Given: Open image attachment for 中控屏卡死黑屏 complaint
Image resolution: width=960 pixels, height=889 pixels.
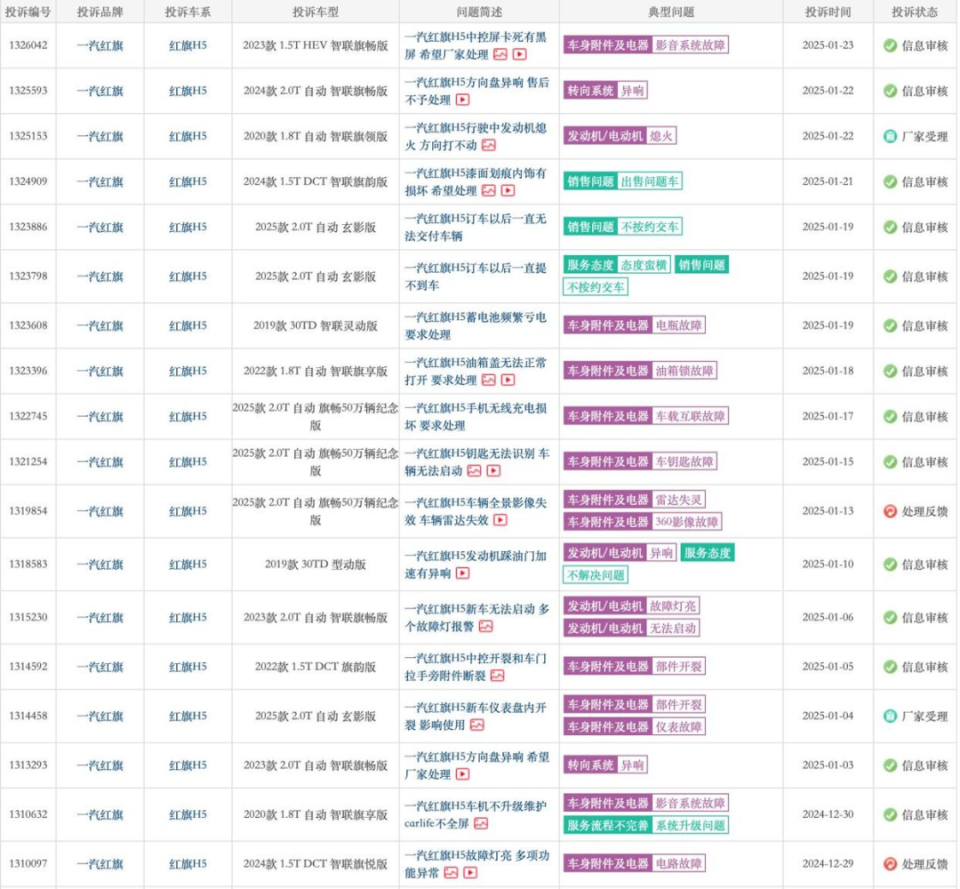Looking at the screenshot, I should coord(500,54).
